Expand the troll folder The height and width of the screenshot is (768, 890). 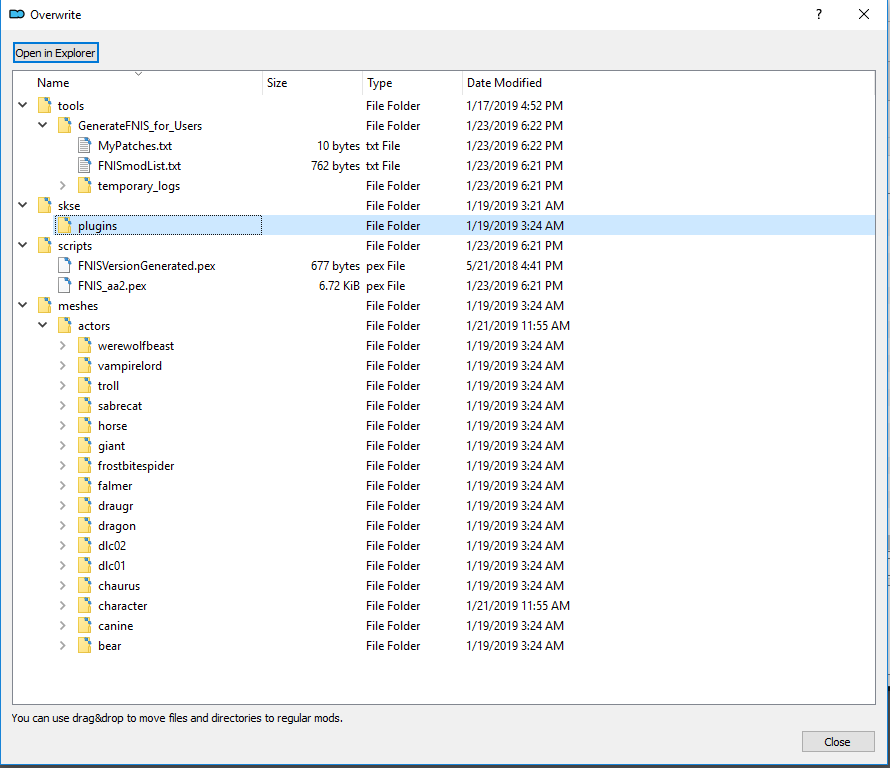[x=62, y=385]
